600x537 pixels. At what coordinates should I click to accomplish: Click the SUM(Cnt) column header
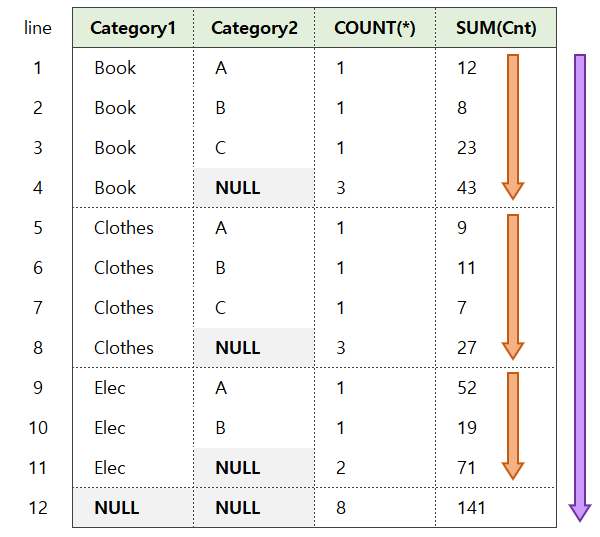click(496, 28)
